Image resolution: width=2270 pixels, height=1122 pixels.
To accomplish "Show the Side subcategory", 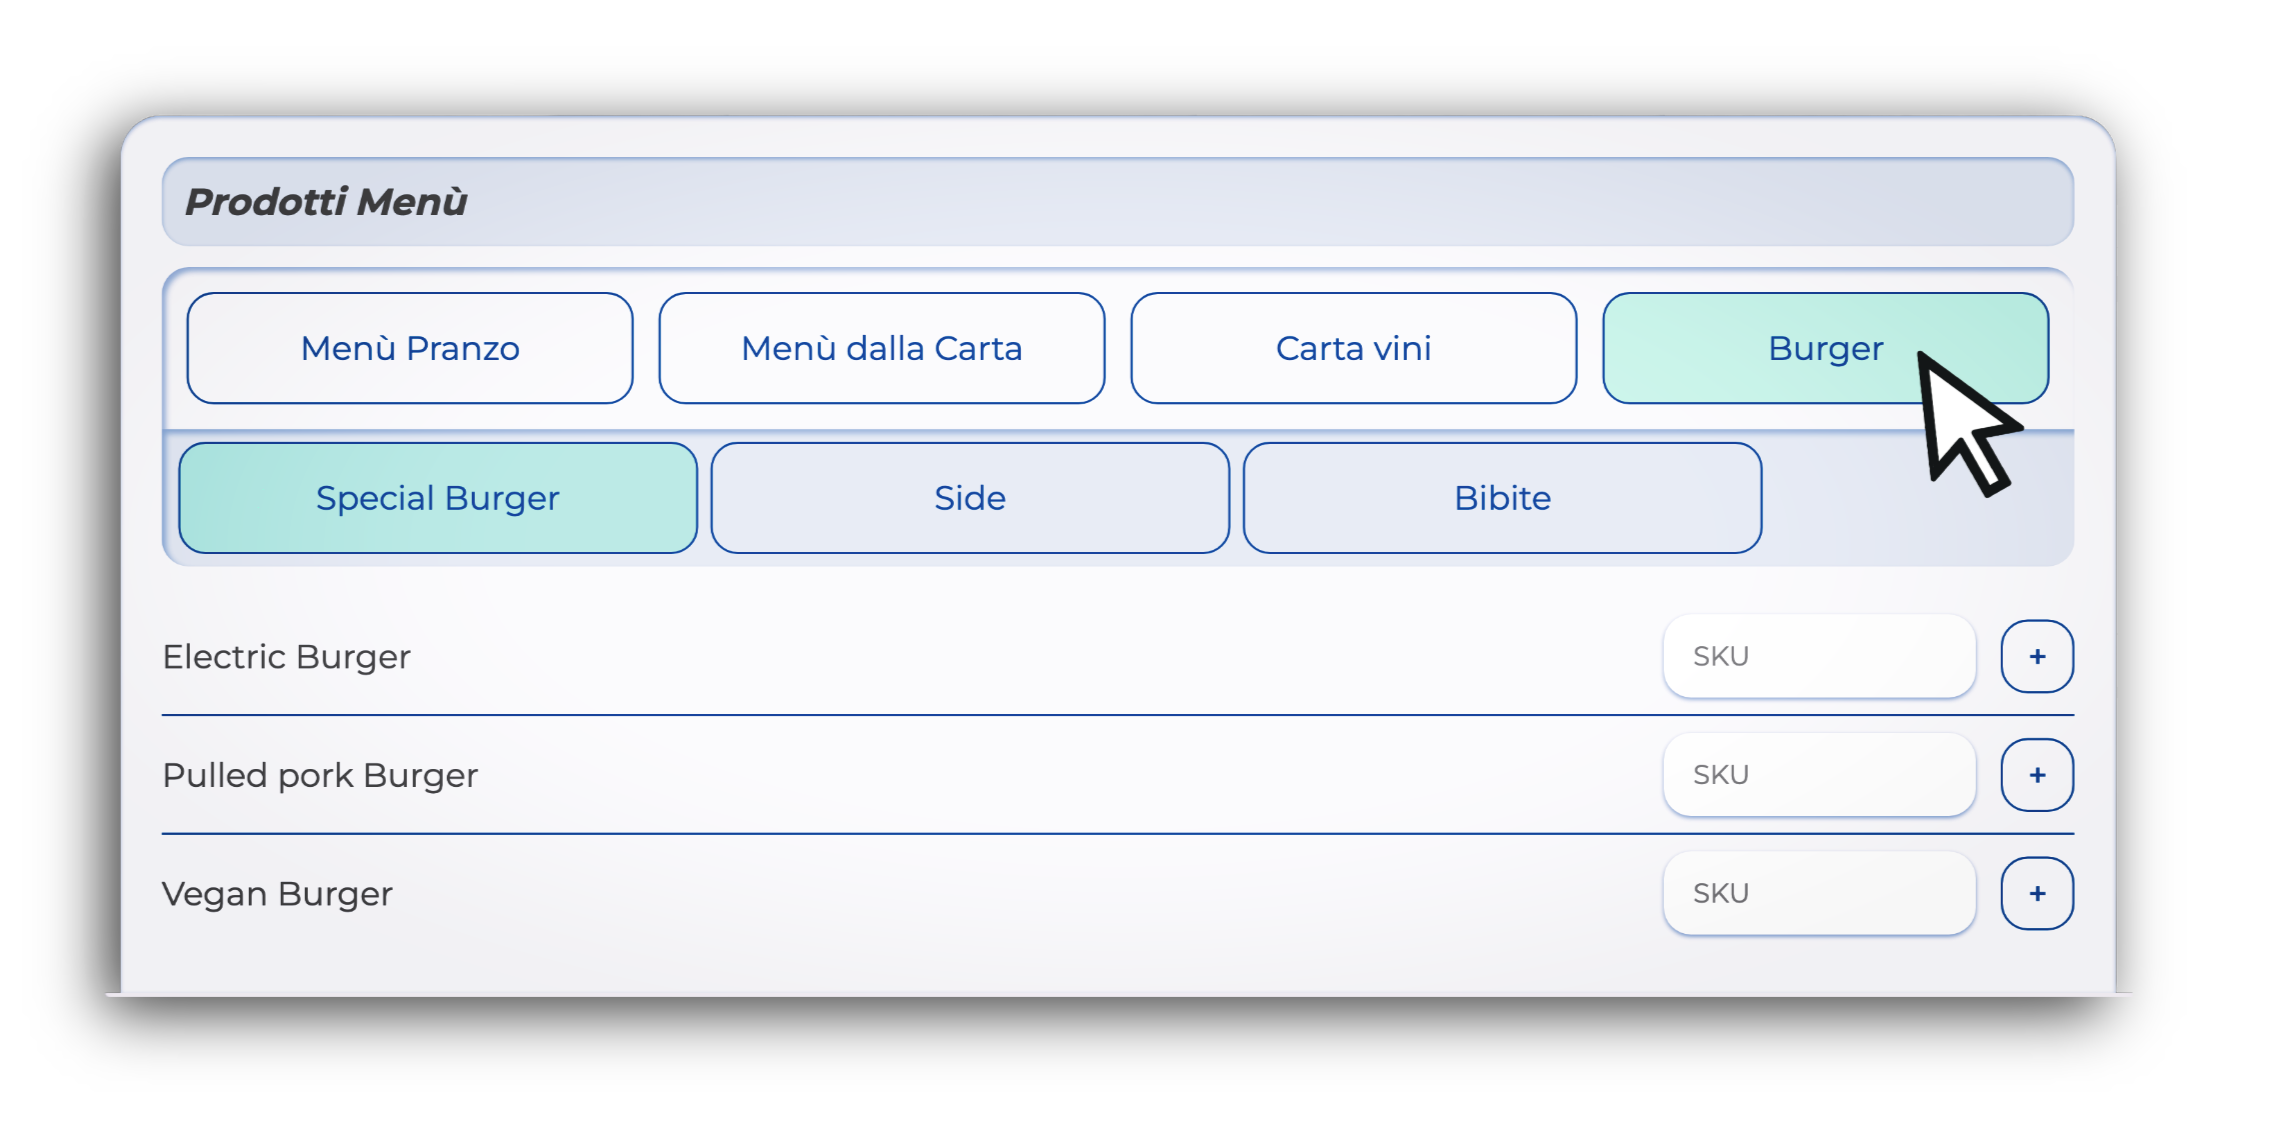I will pyautogui.click(x=969, y=498).
